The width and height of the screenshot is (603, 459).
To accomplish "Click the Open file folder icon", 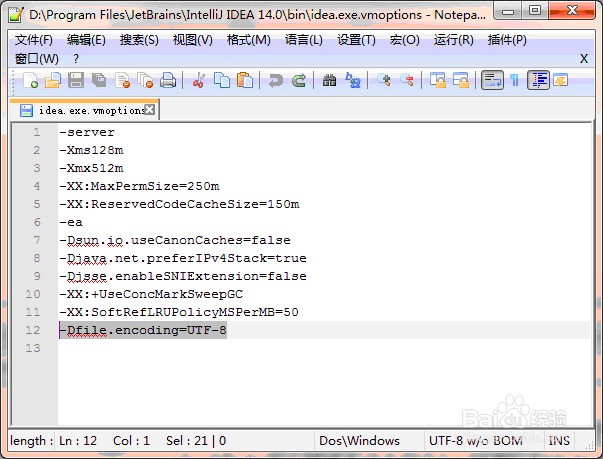I will (53, 81).
